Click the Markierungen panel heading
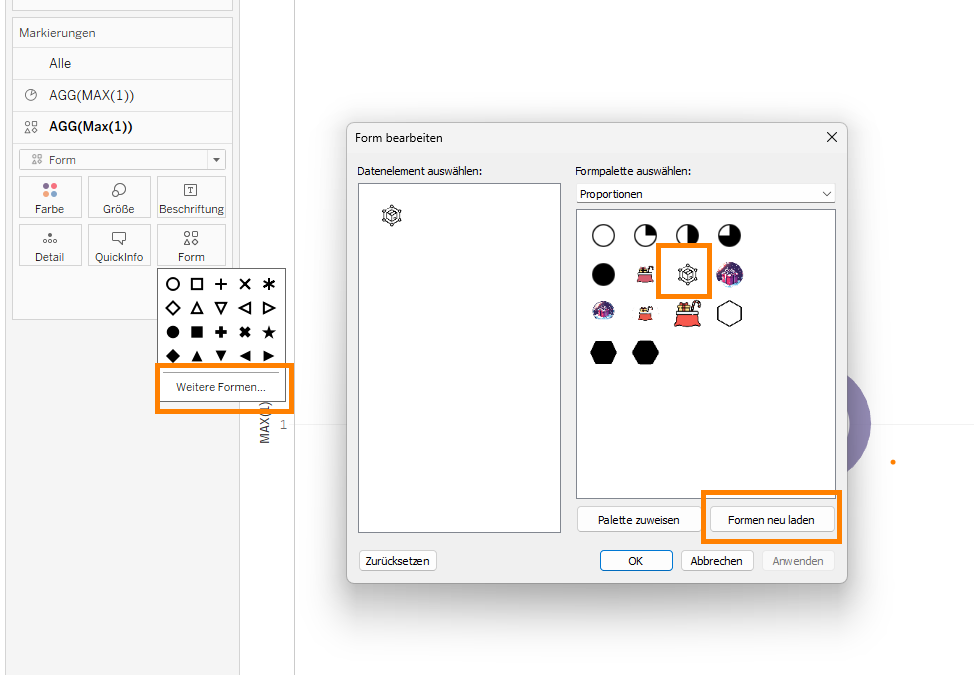The height and width of the screenshot is (675, 974). click(x=57, y=33)
